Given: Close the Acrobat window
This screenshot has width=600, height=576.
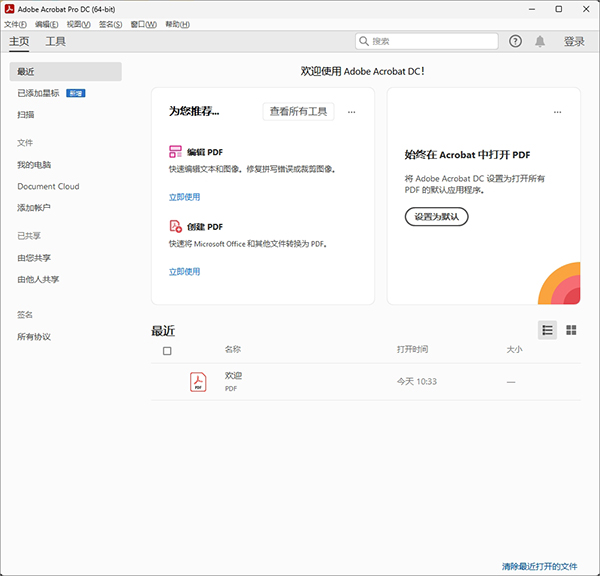Looking at the screenshot, I should point(586,9).
